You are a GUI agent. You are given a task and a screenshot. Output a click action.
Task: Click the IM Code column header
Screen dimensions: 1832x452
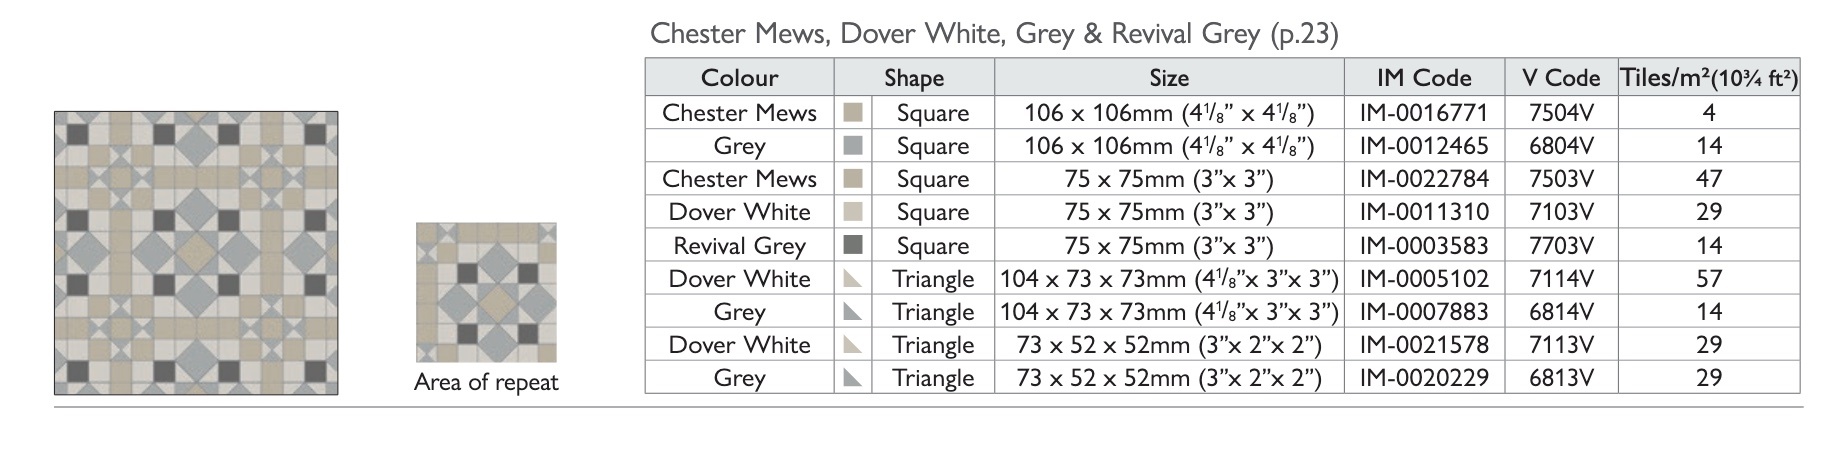click(1423, 78)
